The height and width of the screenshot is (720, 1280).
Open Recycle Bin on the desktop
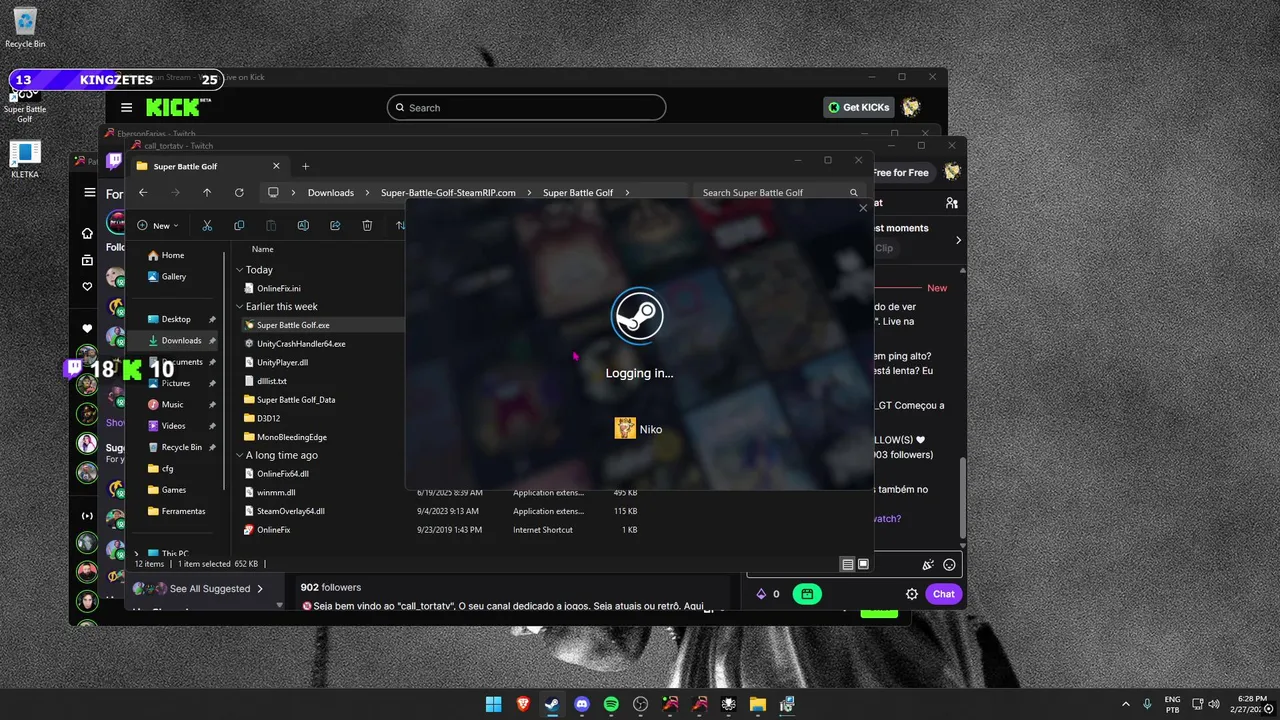tap(25, 28)
